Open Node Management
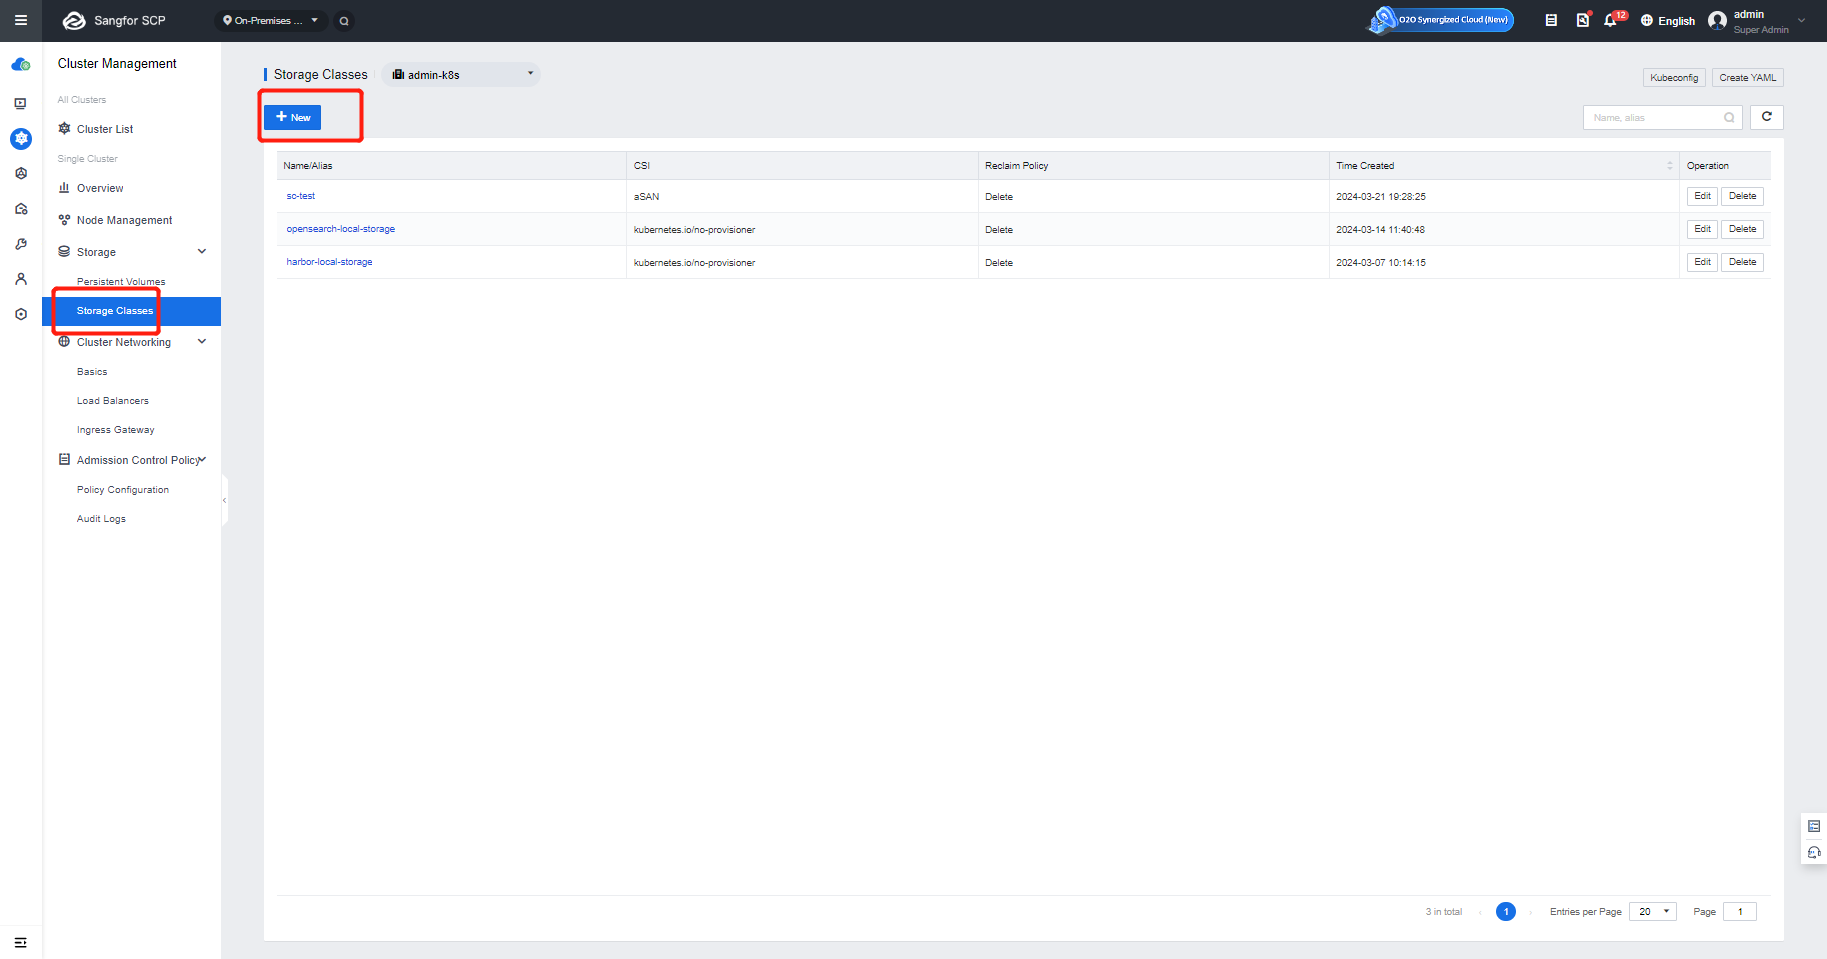1827x959 pixels. coord(124,220)
